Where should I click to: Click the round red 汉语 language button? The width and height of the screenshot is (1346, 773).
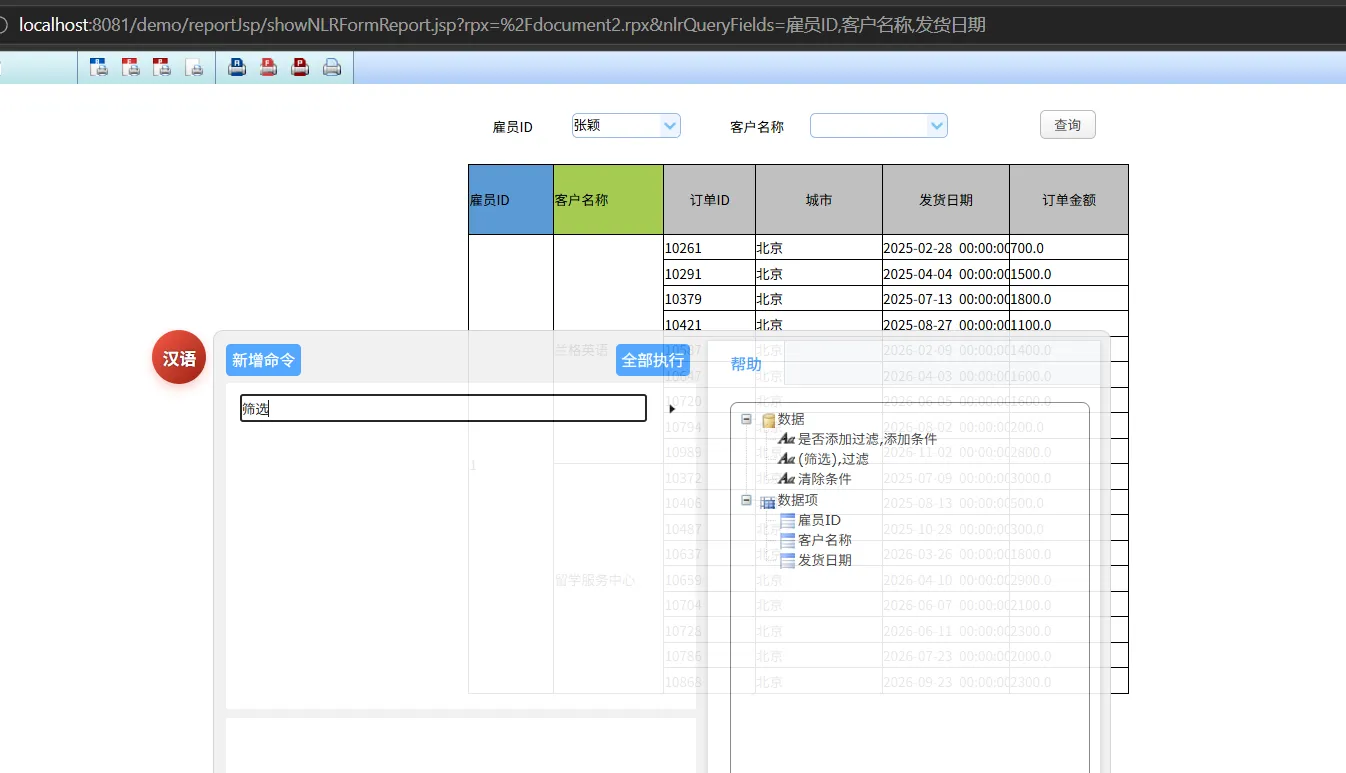click(179, 357)
